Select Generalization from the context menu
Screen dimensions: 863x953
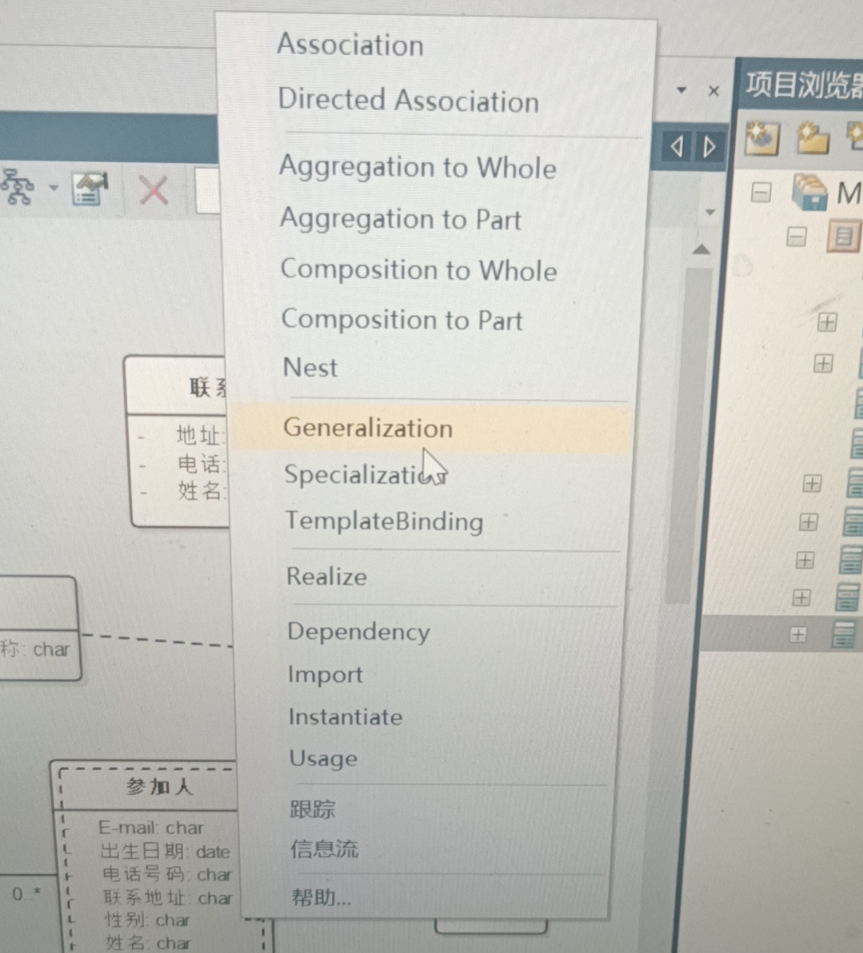coord(368,426)
